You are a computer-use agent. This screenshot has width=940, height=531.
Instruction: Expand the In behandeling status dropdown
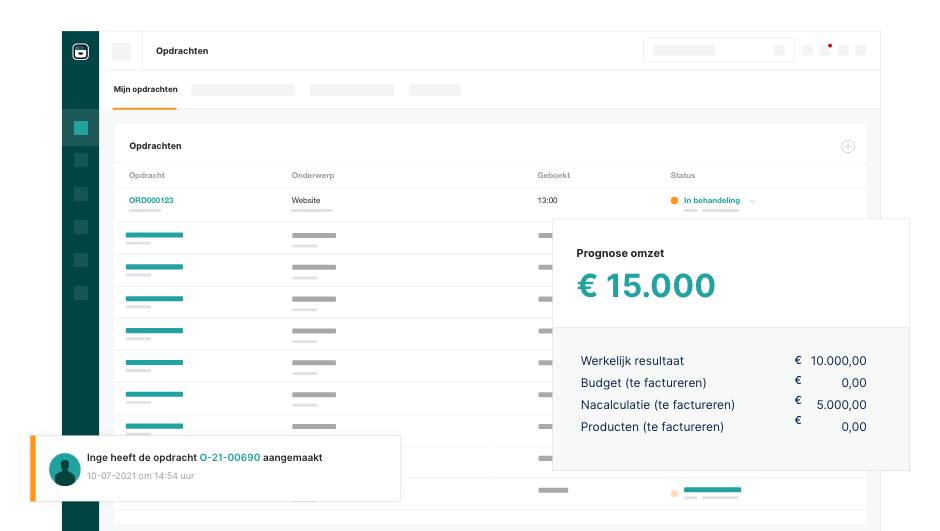tap(753, 201)
